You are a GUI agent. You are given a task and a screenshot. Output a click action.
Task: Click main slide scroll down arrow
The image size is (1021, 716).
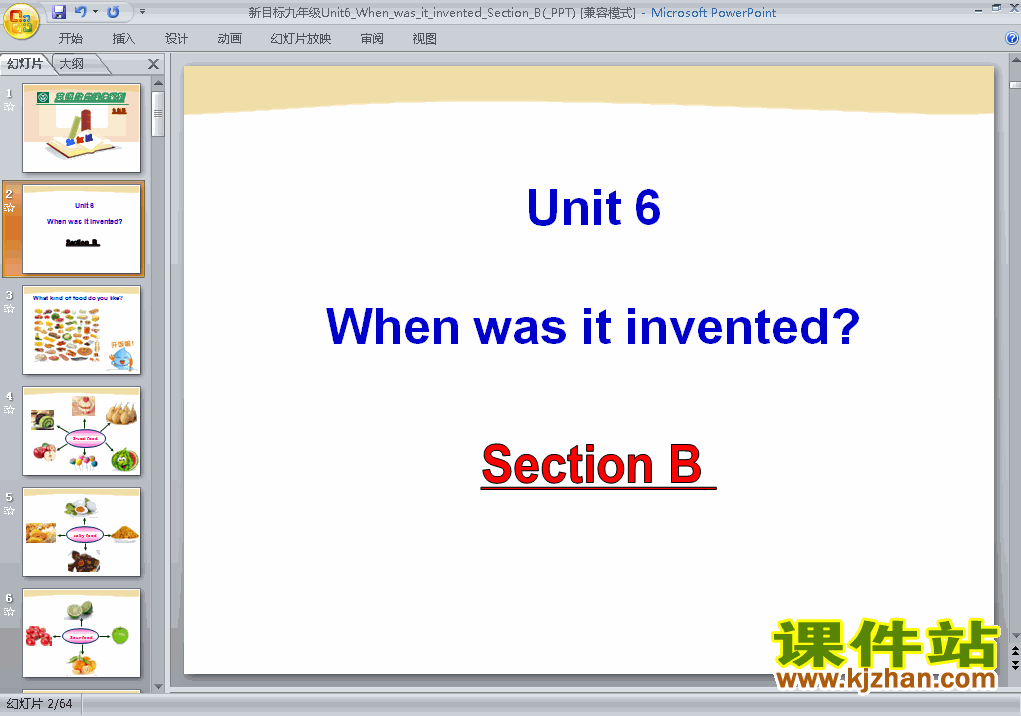point(1015,635)
